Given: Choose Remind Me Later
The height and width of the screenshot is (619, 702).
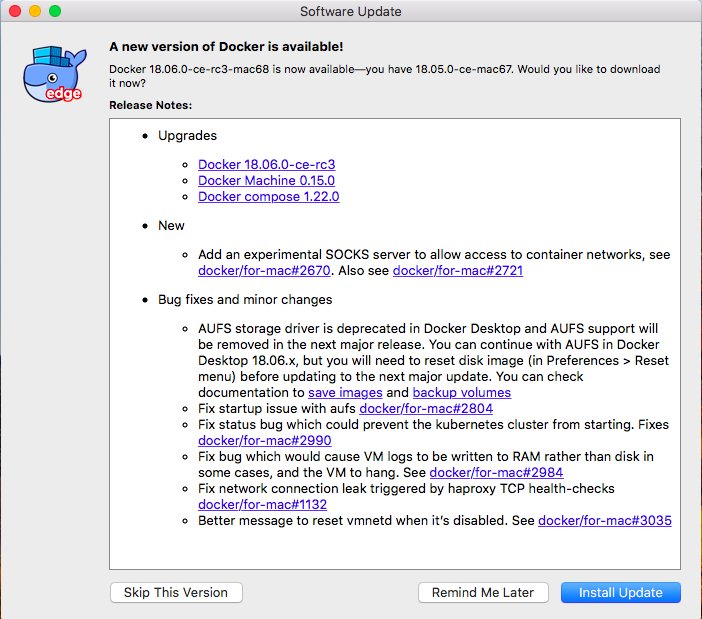Looking at the screenshot, I should [x=483, y=592].
